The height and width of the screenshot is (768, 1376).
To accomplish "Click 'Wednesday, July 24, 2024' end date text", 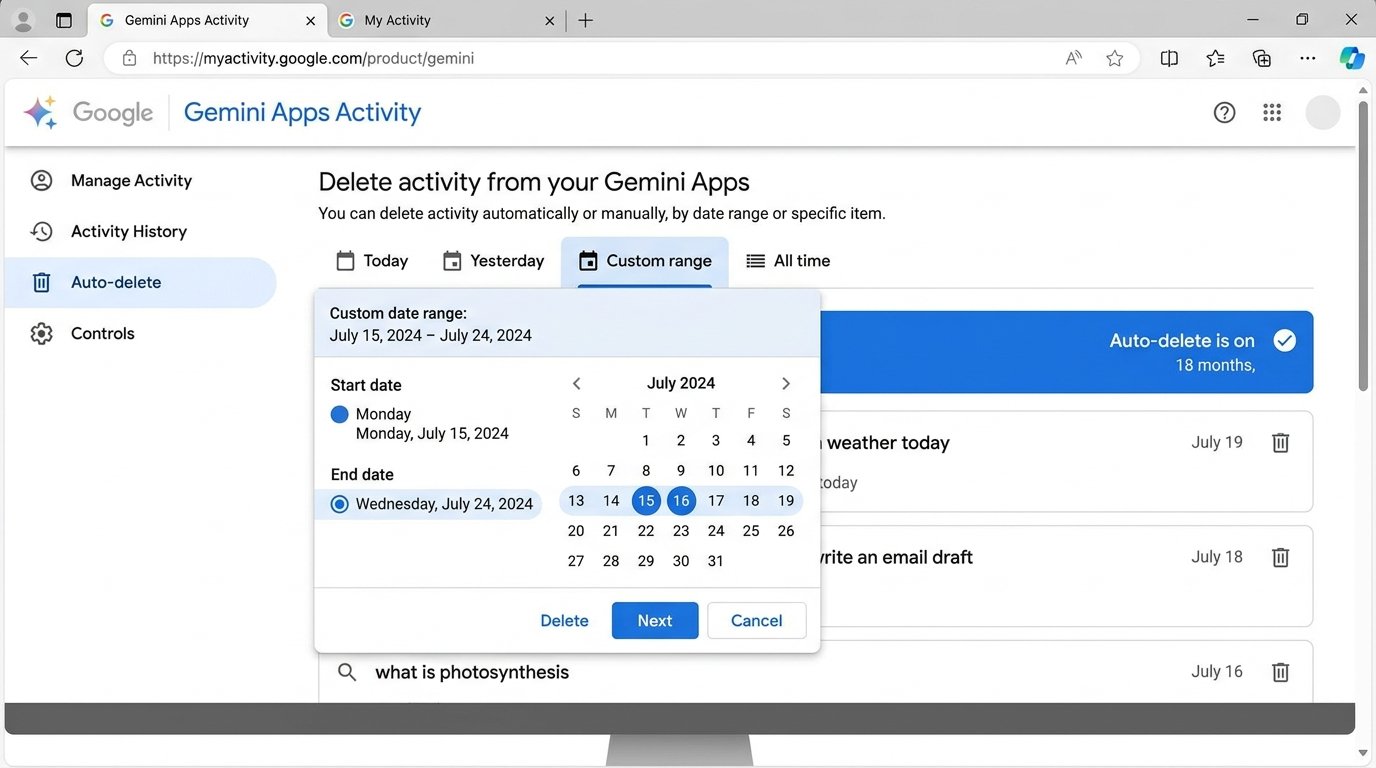I will coord(444,504).
